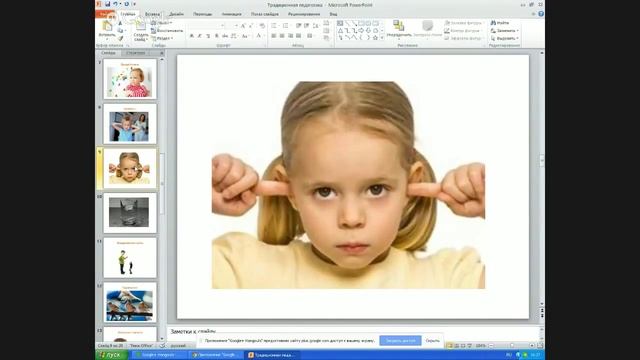This screenshot has width=640, height=360.
Task: Toggle justify text alignment
Action: pos(298,36)
